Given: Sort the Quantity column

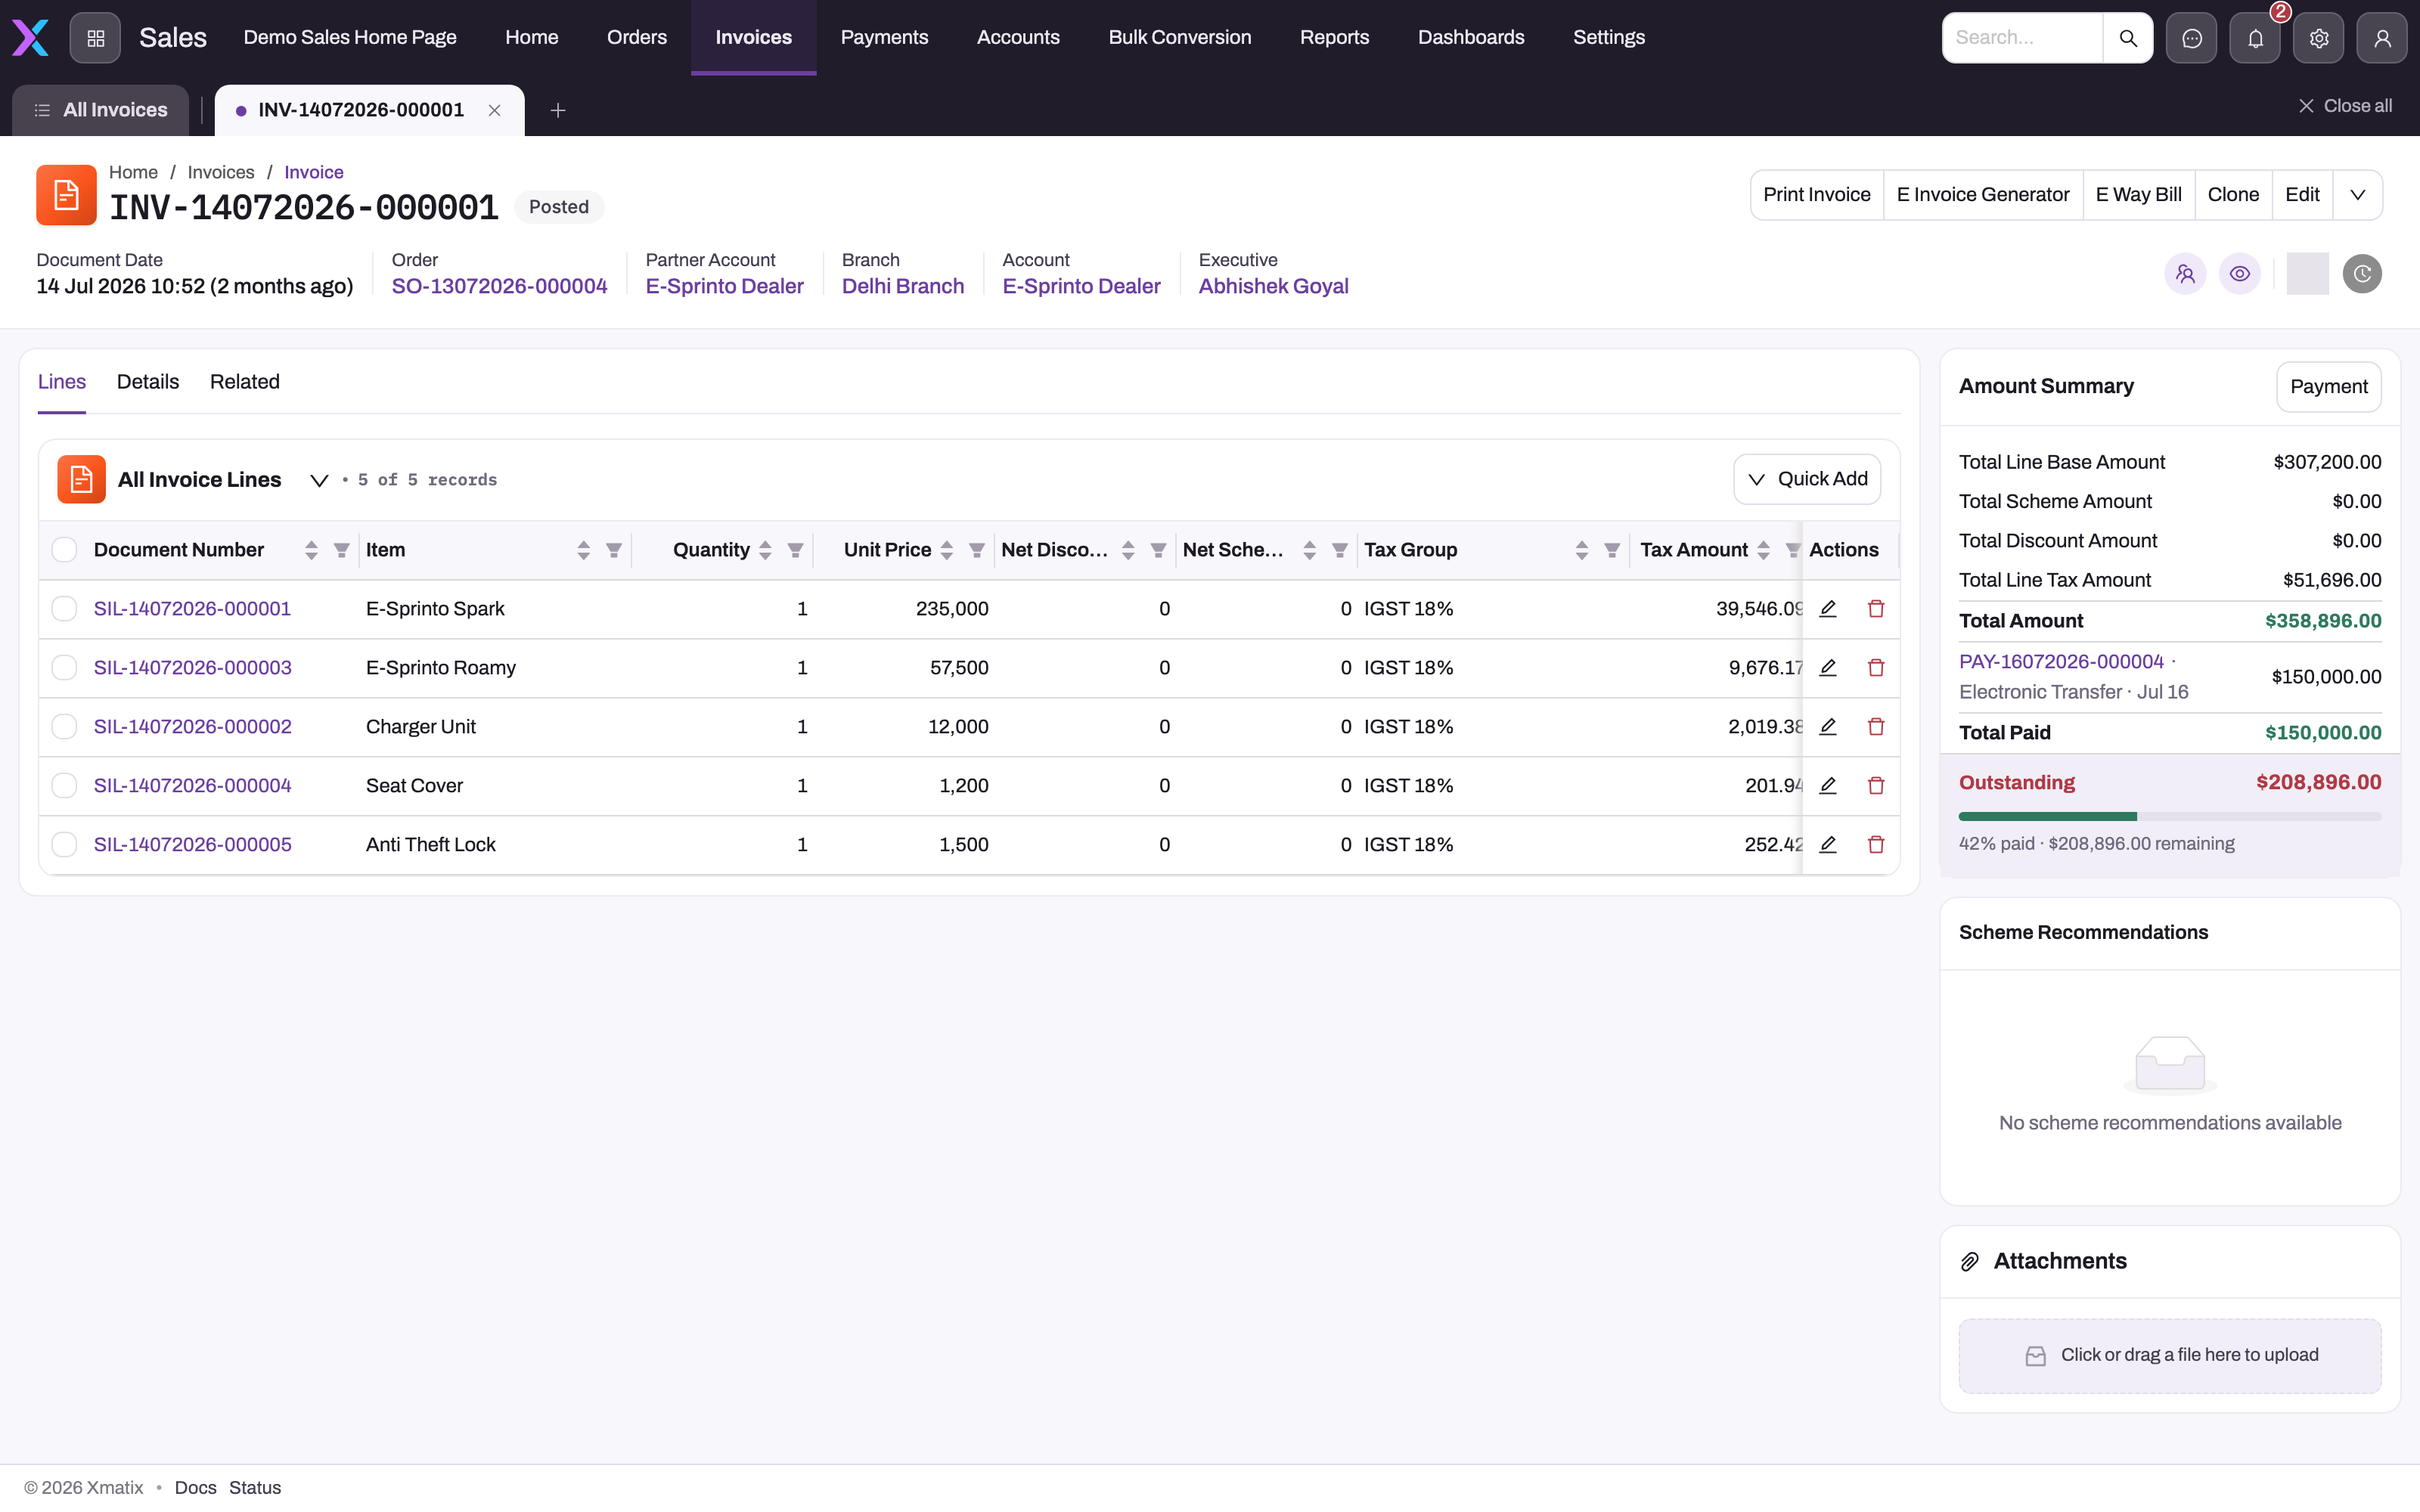Looking at the screenshot, I should 765,550.
